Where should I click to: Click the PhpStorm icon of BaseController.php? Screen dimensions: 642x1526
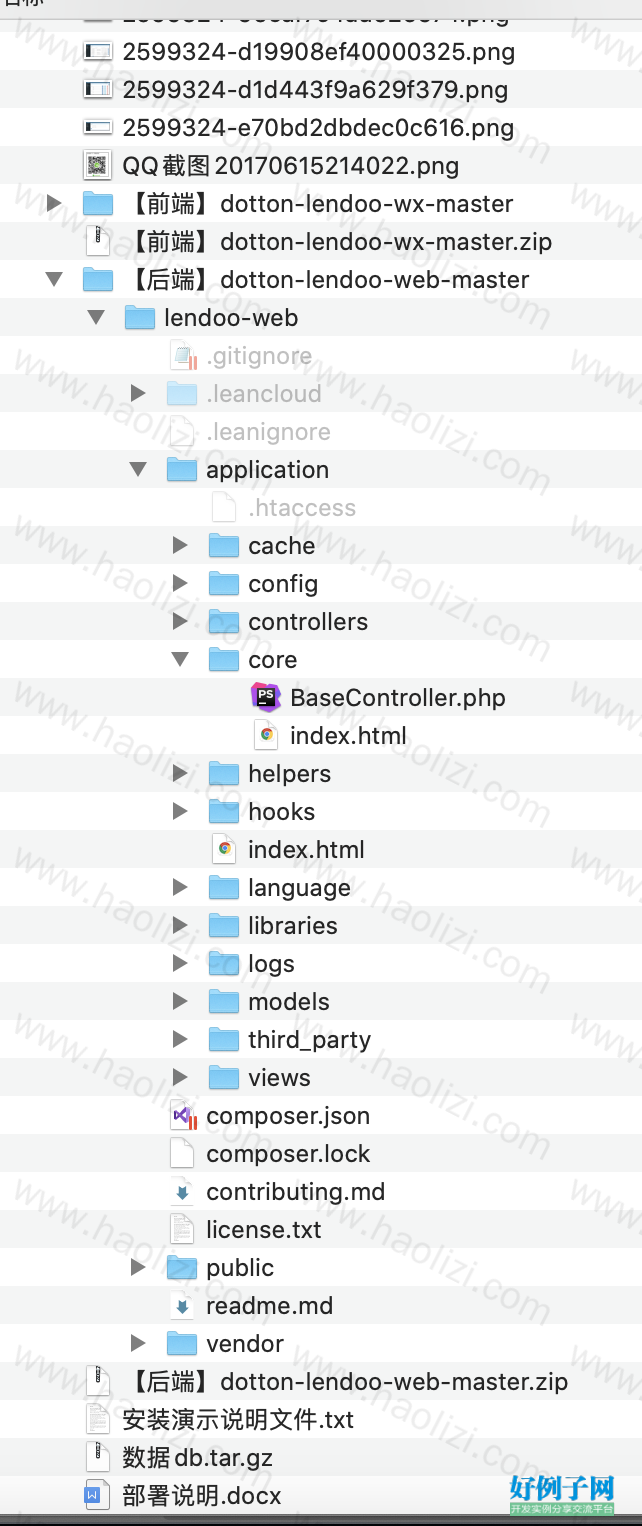coord(266,697)
